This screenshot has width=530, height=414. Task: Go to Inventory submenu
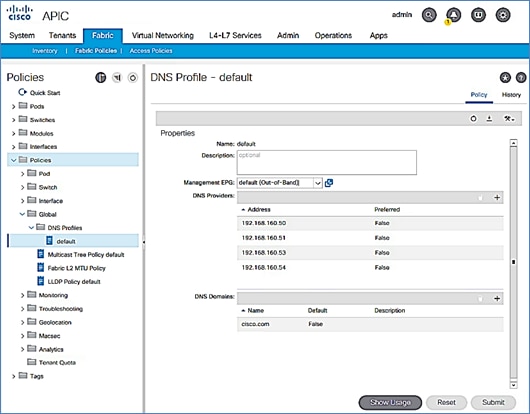pyautogui.click(x=45, y=51)
